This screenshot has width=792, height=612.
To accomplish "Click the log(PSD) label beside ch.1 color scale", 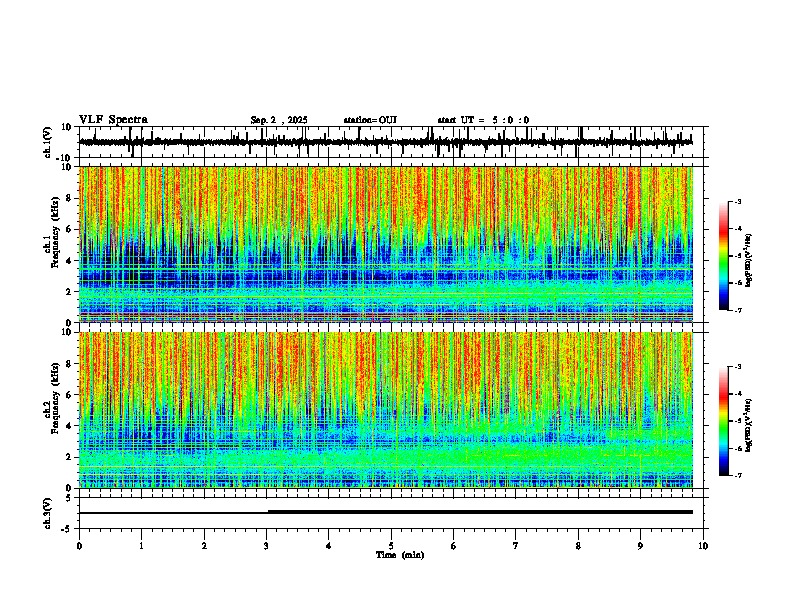I will tap(749, 260).
